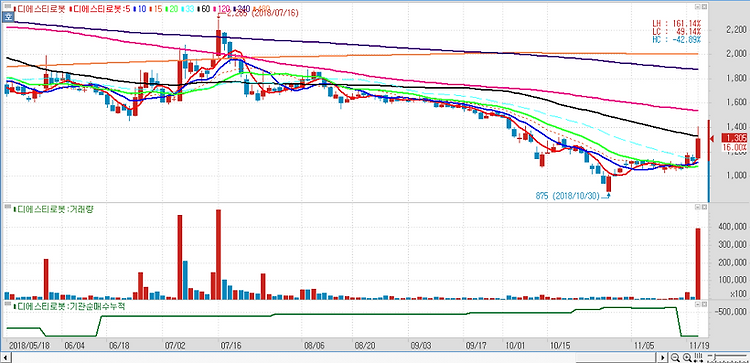Minimize the price chart pane
Screen dimensions: 750x363
point(697,7)
